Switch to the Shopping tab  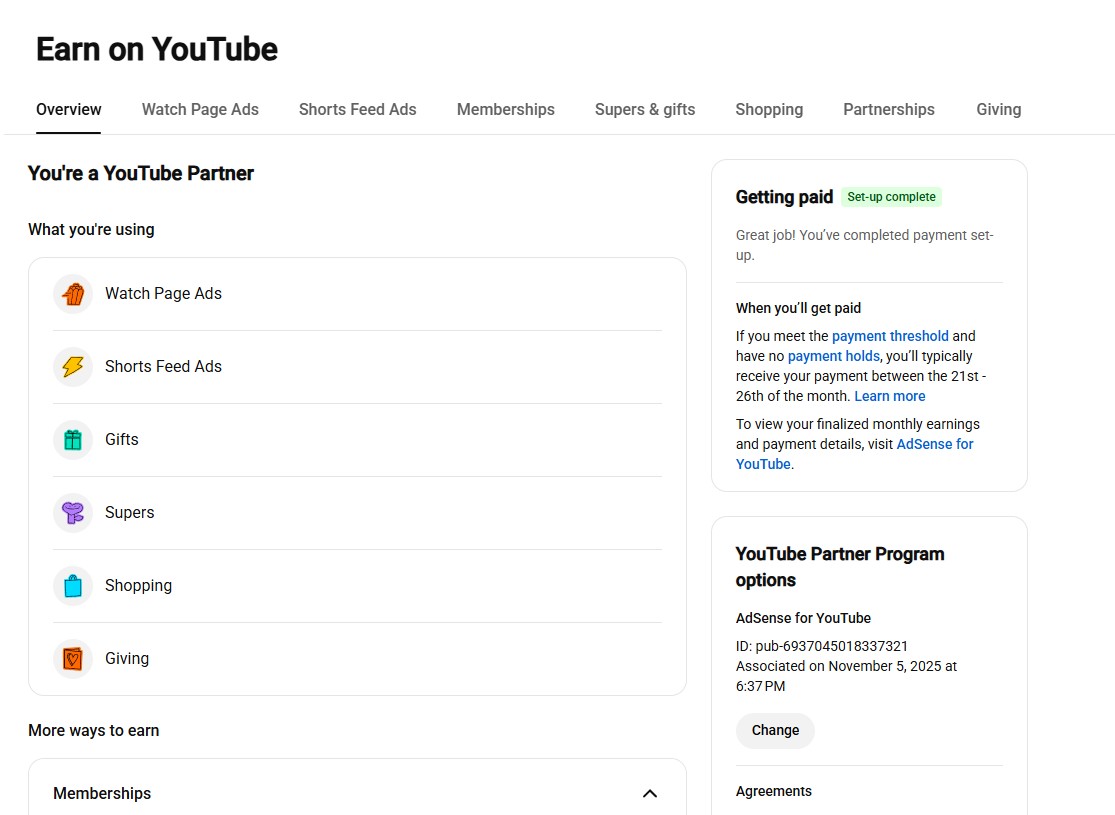(769, 110)
